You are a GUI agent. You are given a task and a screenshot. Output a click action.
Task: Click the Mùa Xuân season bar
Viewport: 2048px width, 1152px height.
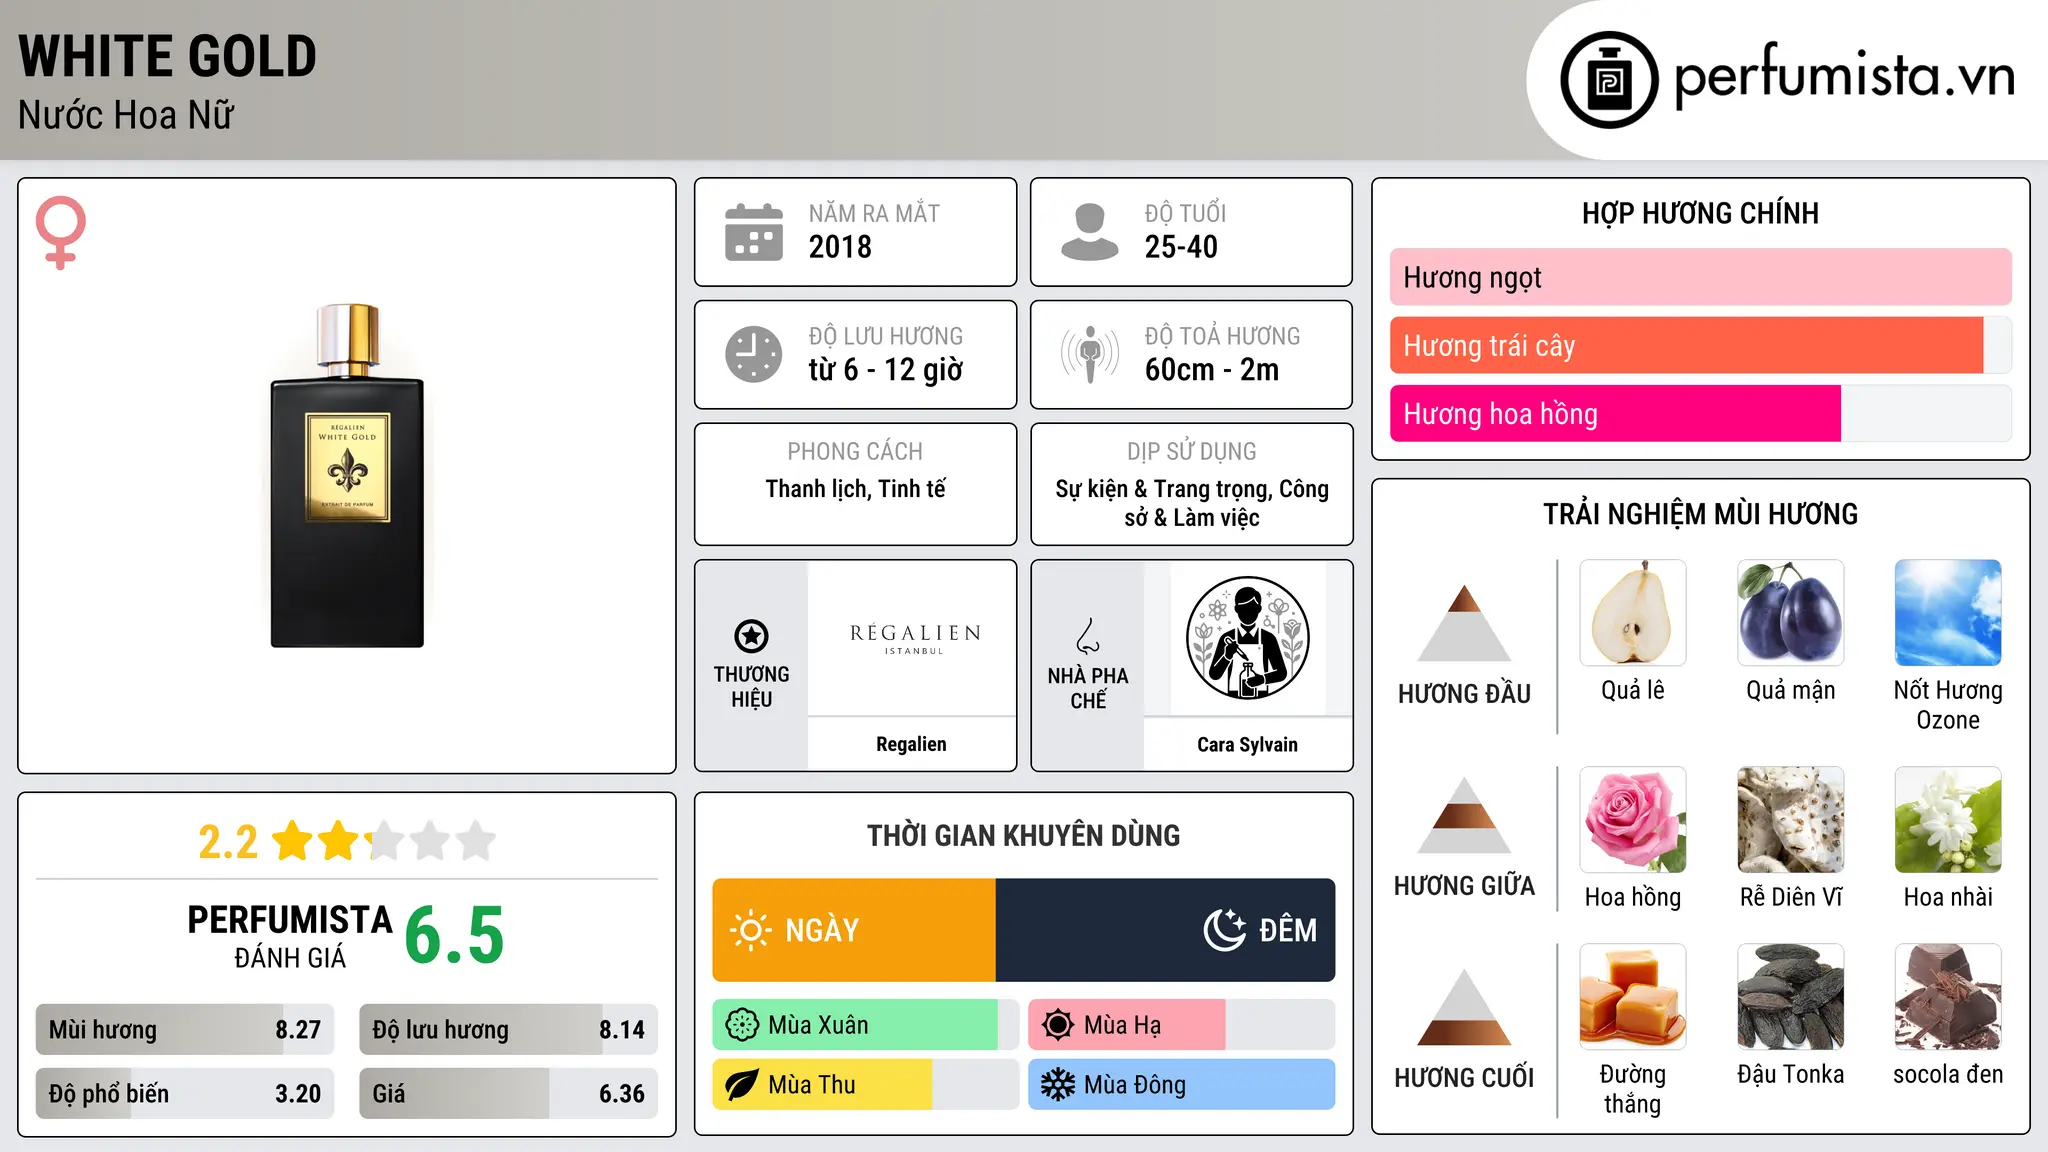coord(865,1025)
